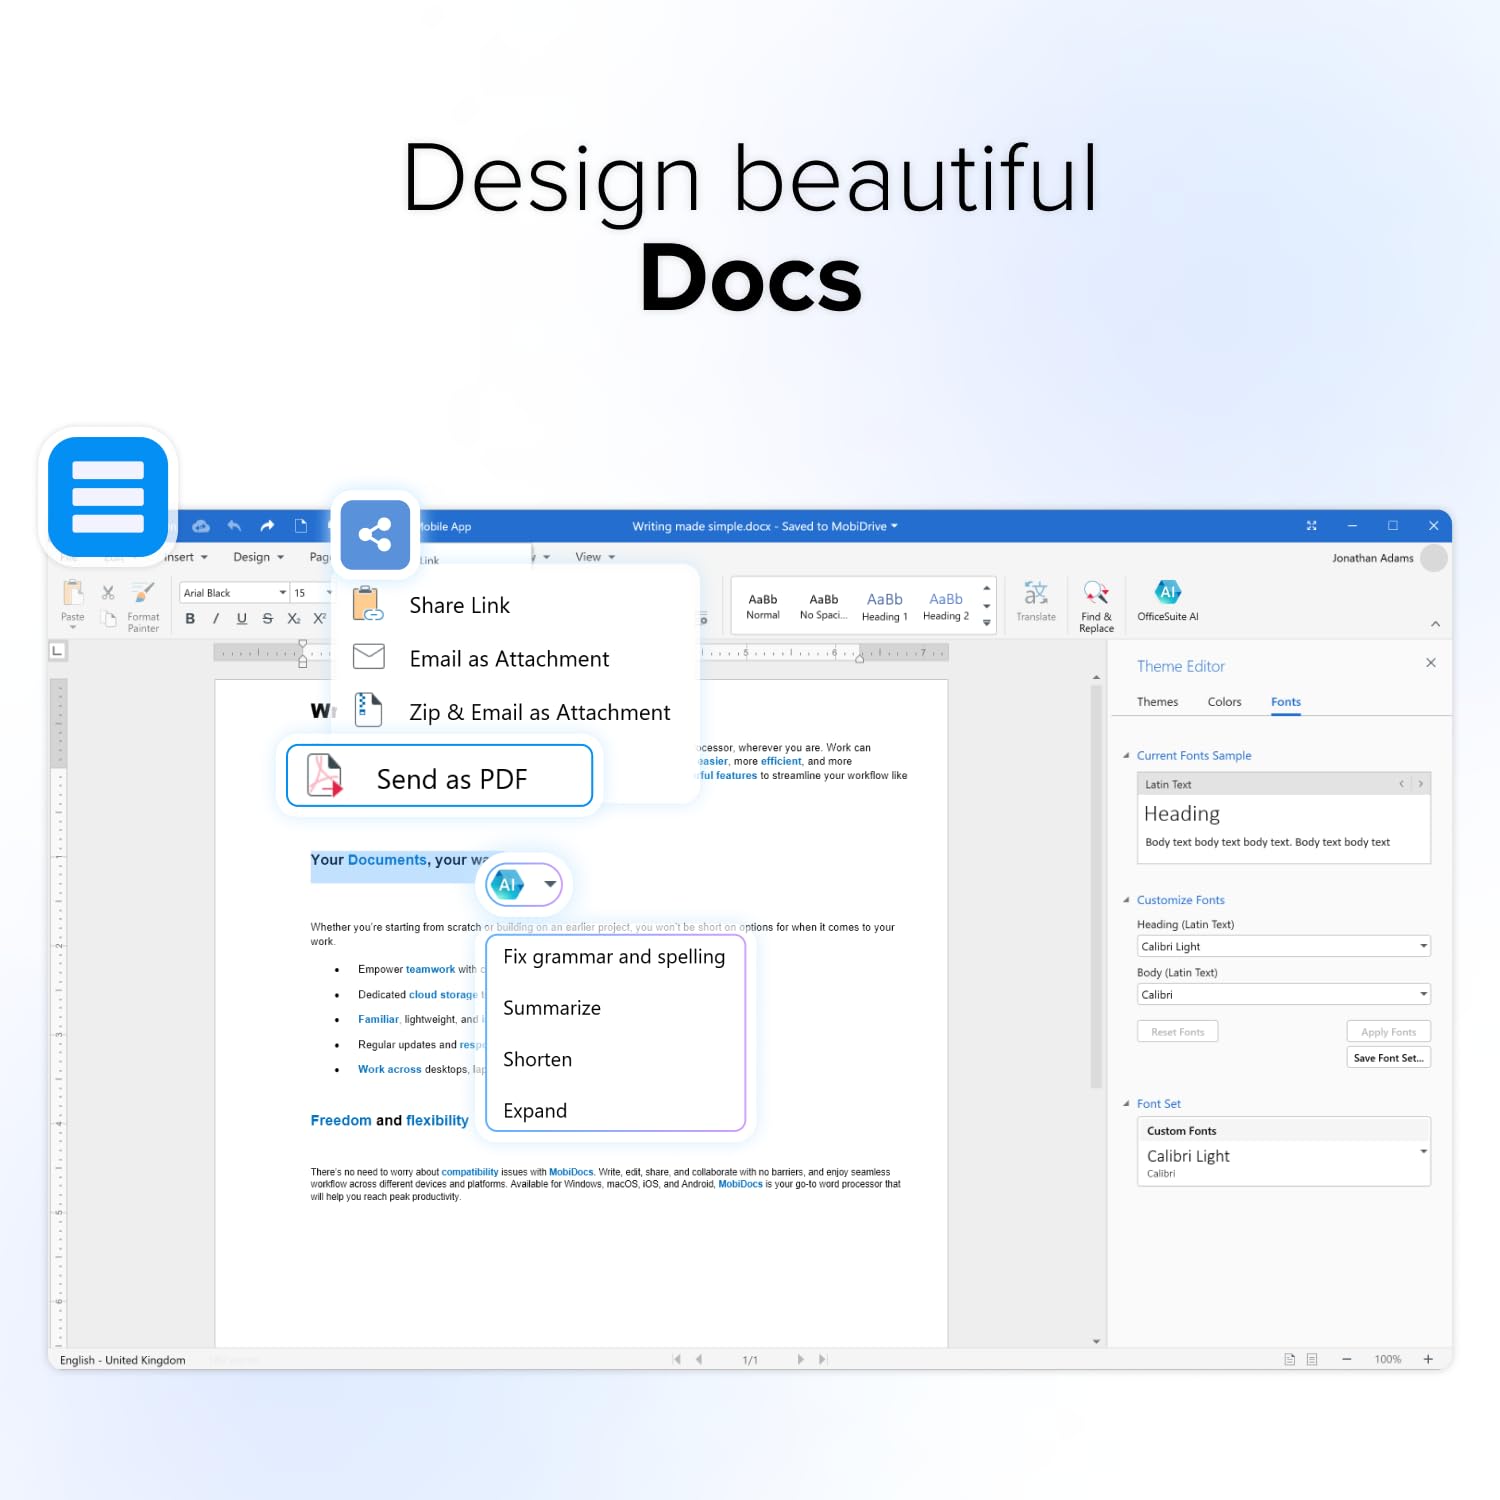Zoom in using the plus icon
Screen dimensions: 1500x1500
pos(1428,1360)
